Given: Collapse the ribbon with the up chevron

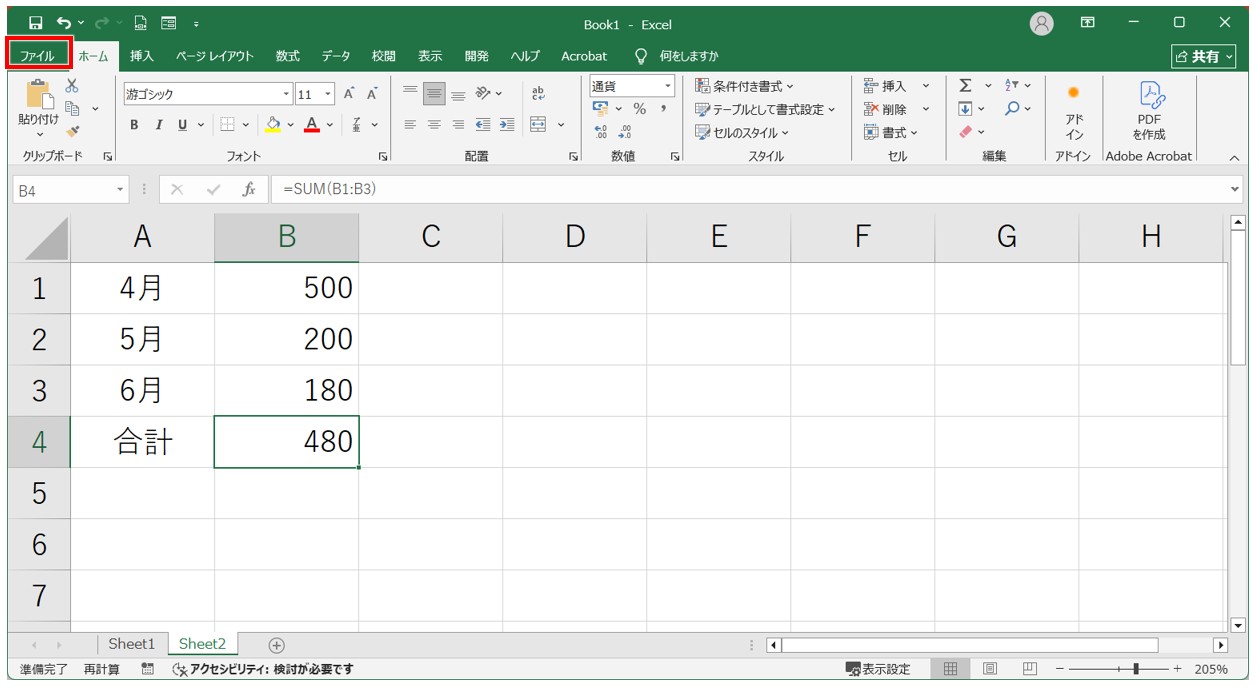Looking at the screenshot, I should 1234,157.
